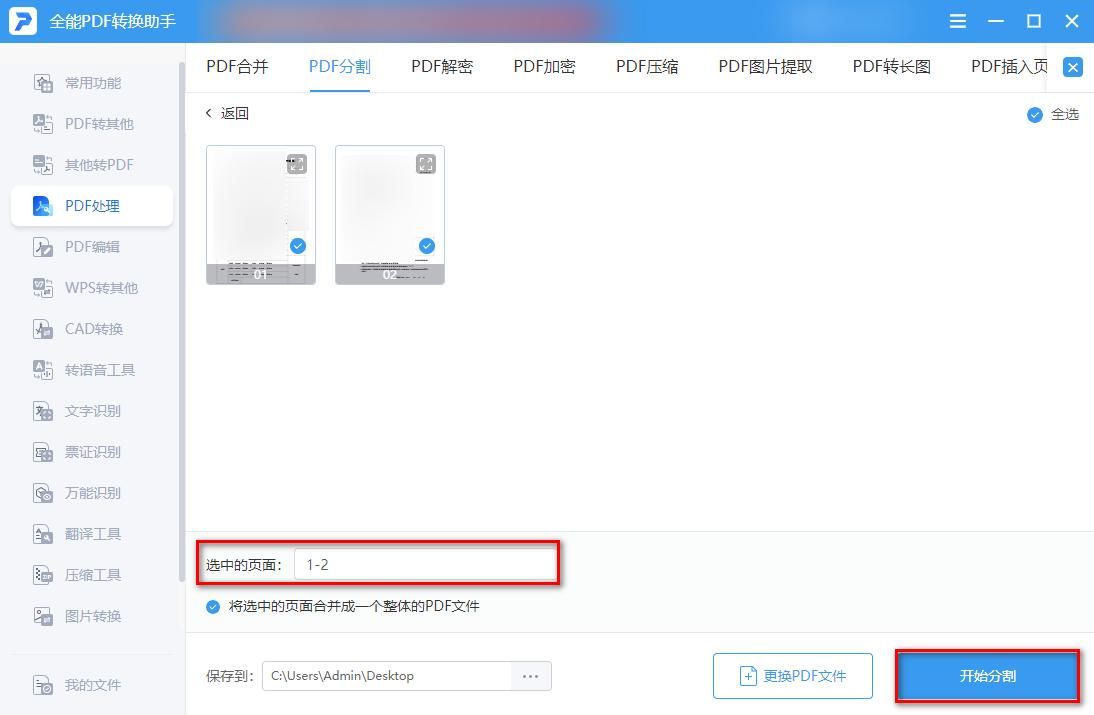This screenshot has width=1094, height=715.
Task: Click the CAD转换 sidebar icon
Action: 43,329
